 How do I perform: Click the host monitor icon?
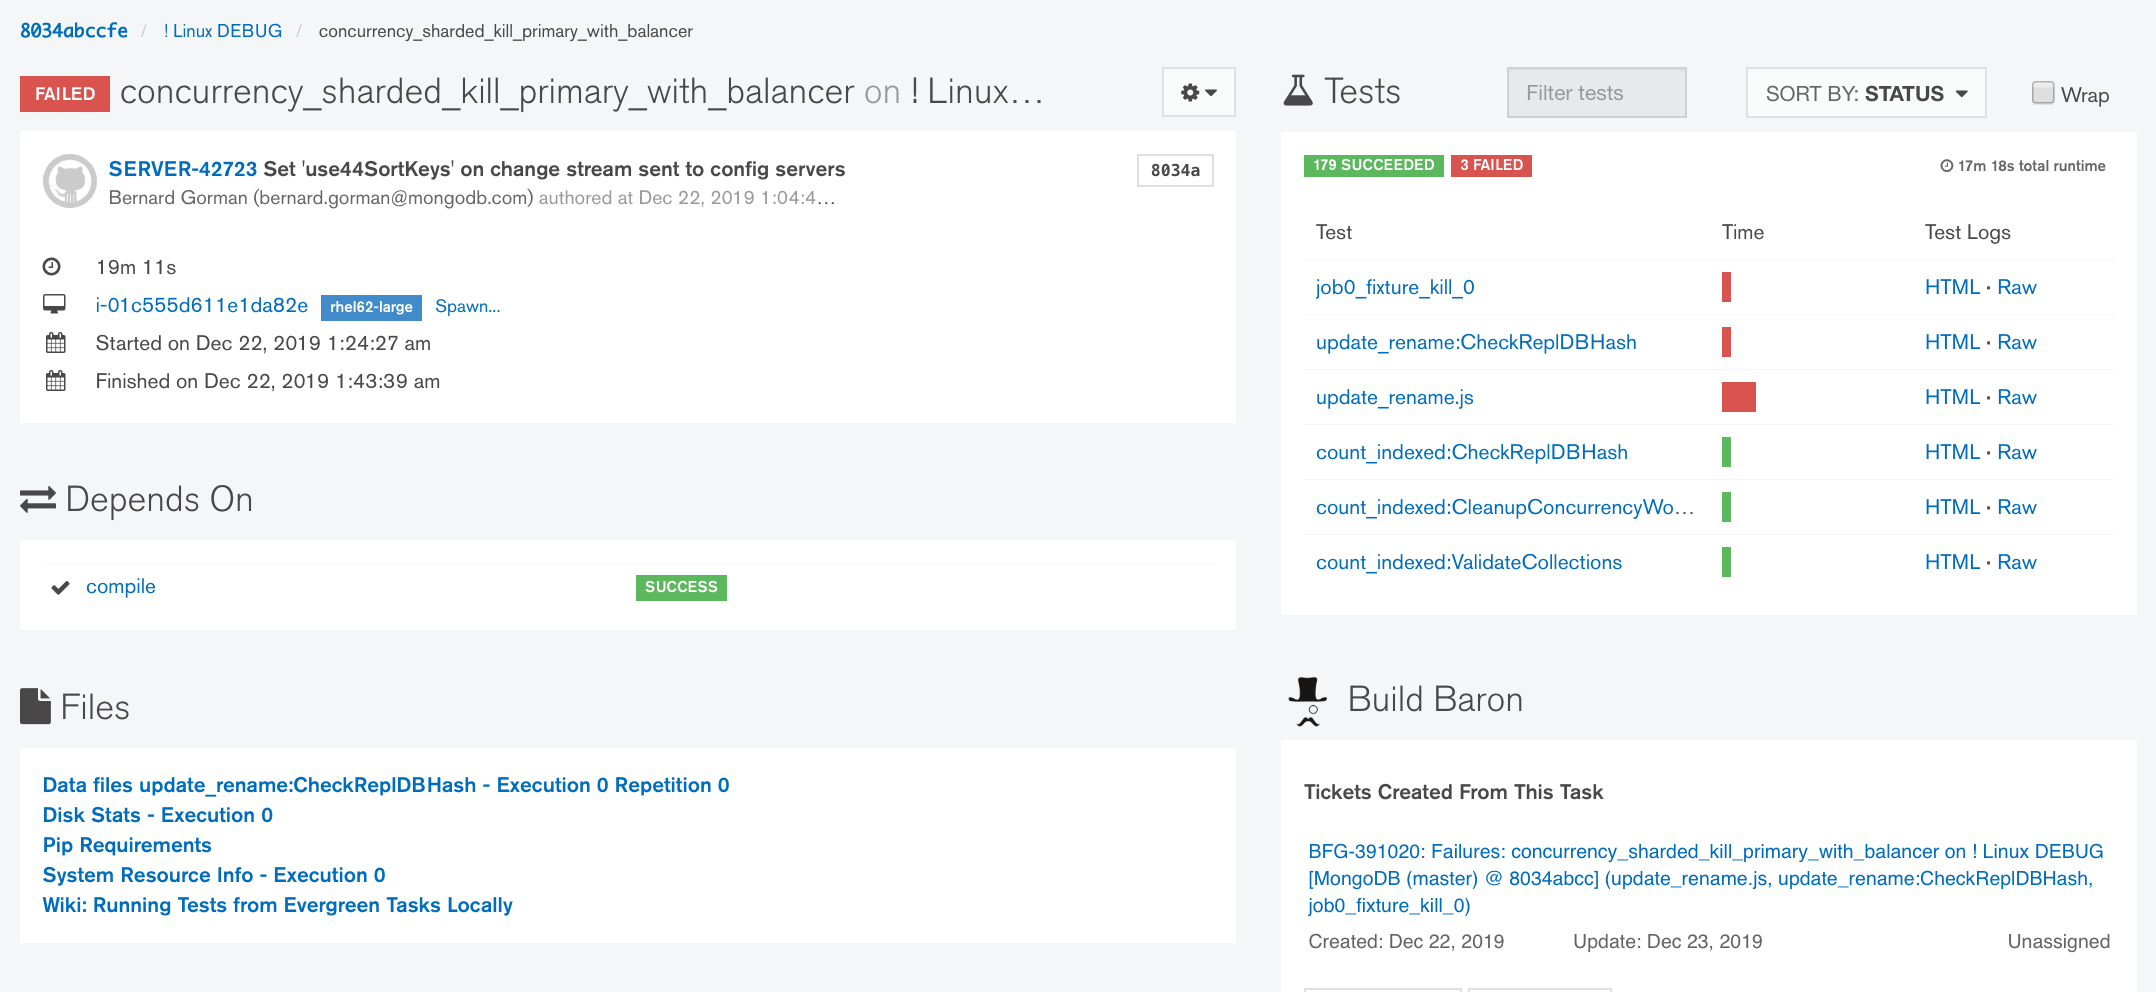(x=54, y=304)
